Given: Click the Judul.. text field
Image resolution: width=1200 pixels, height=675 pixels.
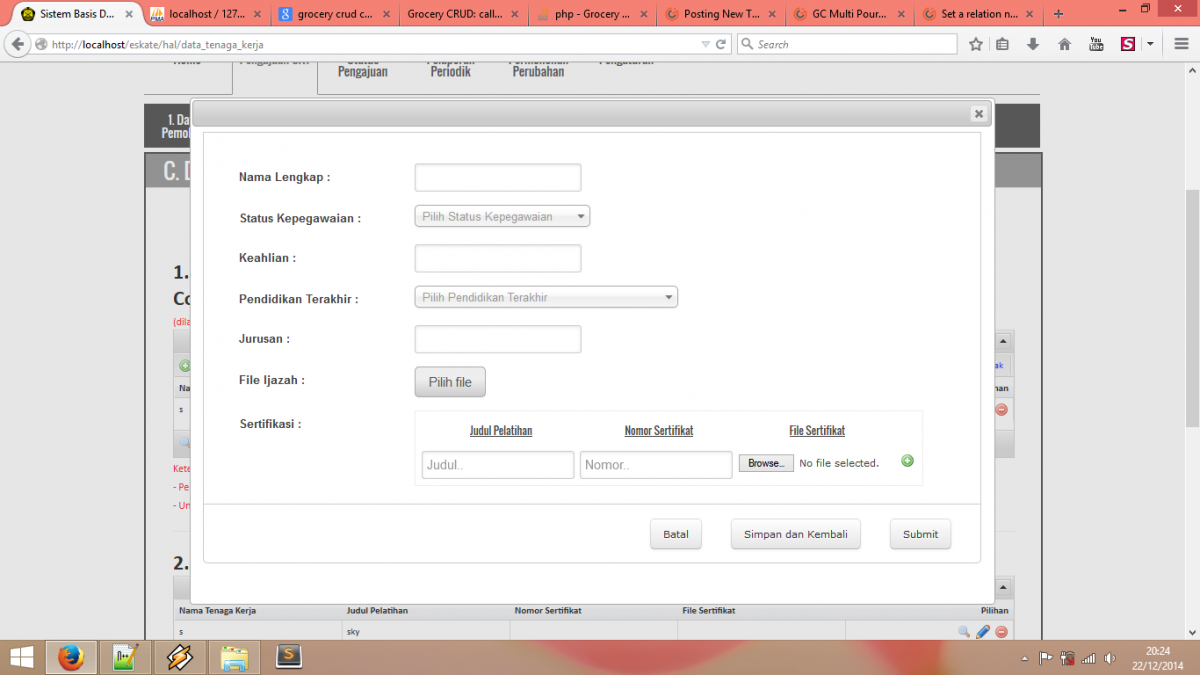Looking at the screenshot, I should point(498,465).
